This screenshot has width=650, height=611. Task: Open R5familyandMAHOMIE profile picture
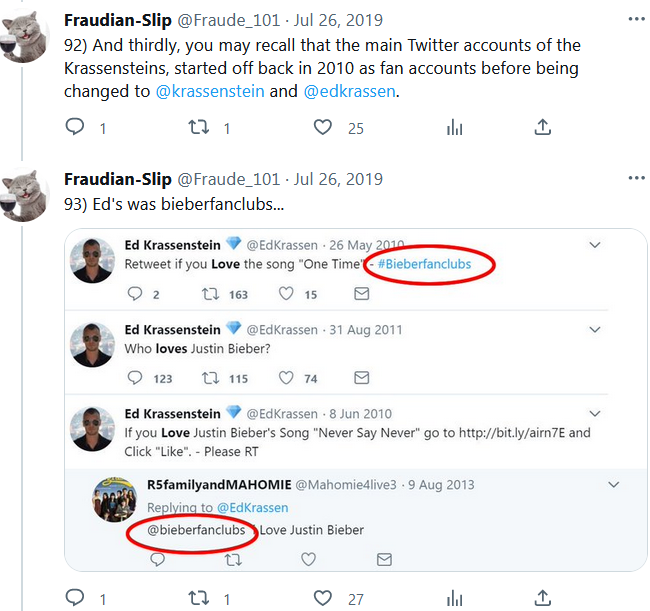(x=114, y=500)
